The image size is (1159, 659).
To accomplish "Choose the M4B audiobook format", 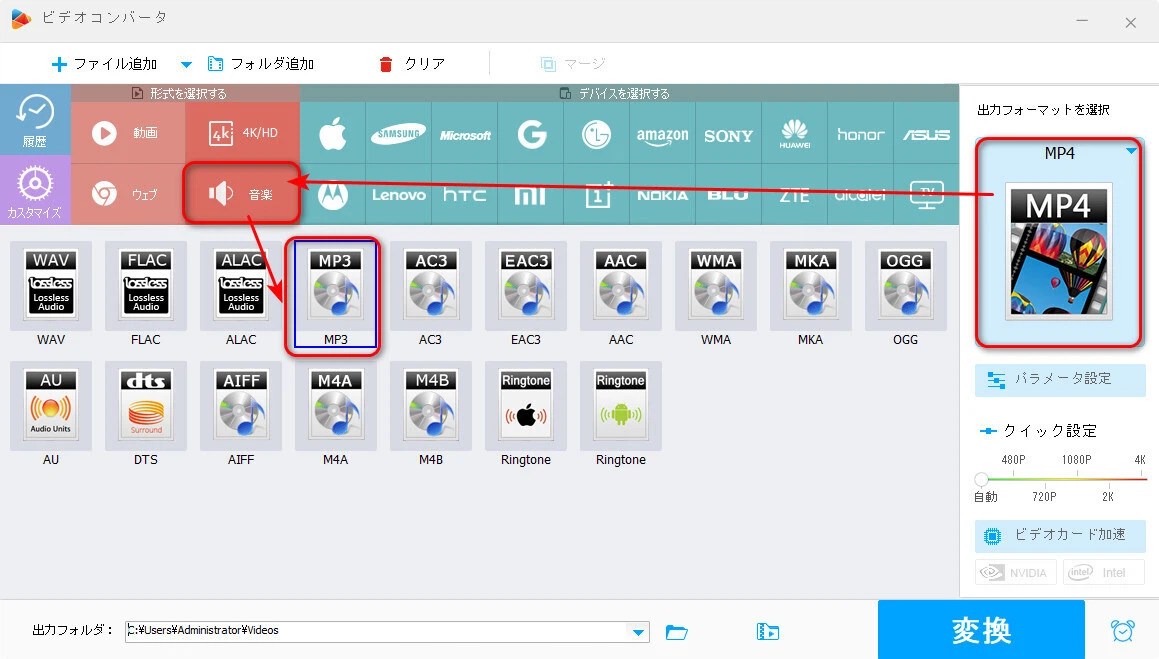I will click(x=431, y=406).
